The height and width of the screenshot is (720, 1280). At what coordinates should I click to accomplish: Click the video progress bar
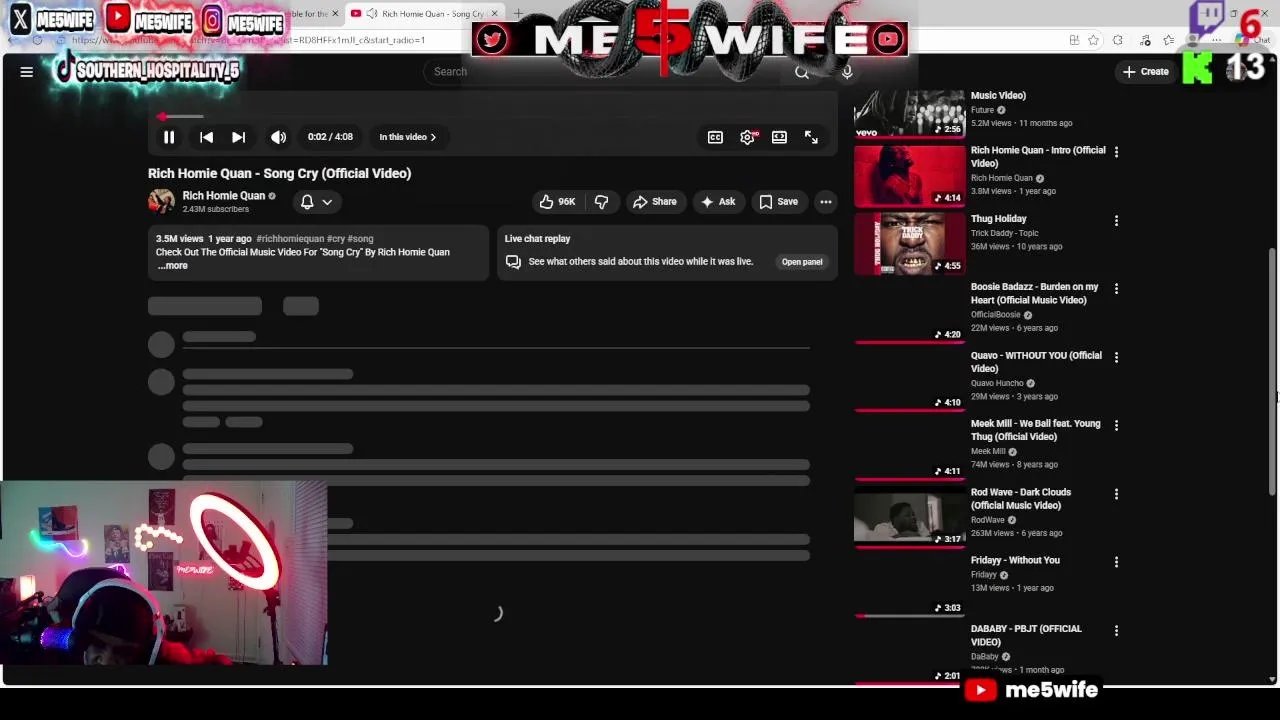point(494,116)
